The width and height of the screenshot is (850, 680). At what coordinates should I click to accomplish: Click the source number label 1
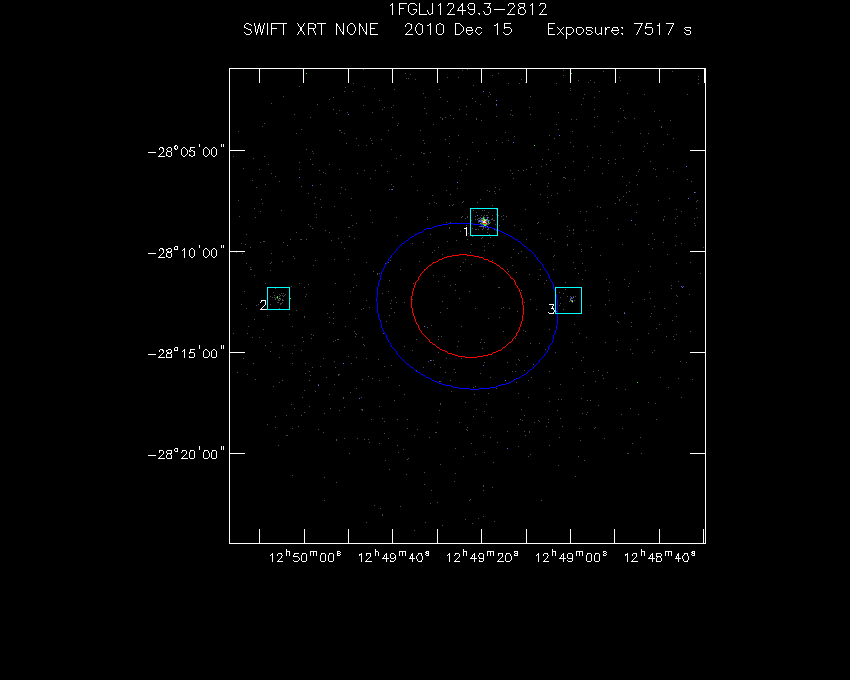[466, 232]
